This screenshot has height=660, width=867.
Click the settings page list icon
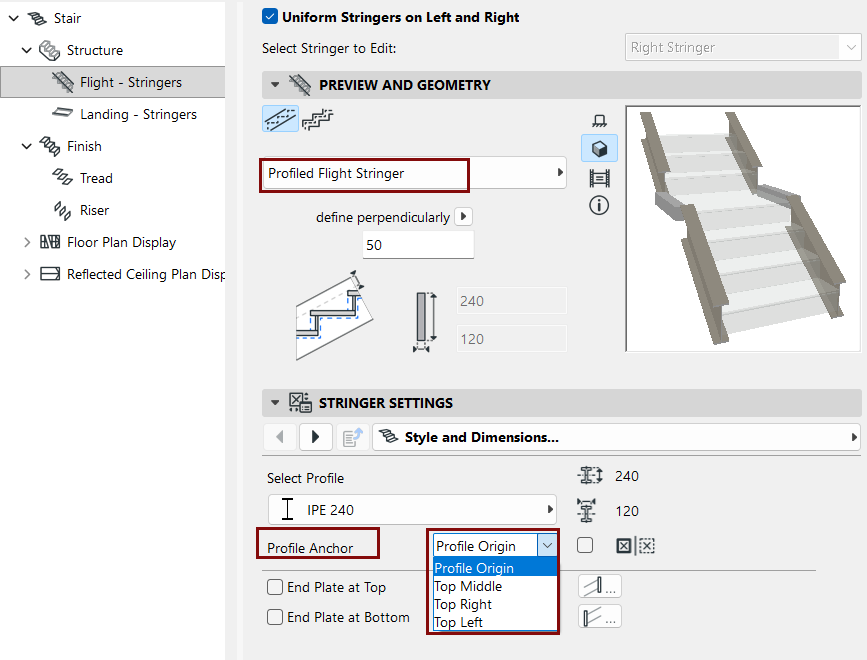pos(353,437)
